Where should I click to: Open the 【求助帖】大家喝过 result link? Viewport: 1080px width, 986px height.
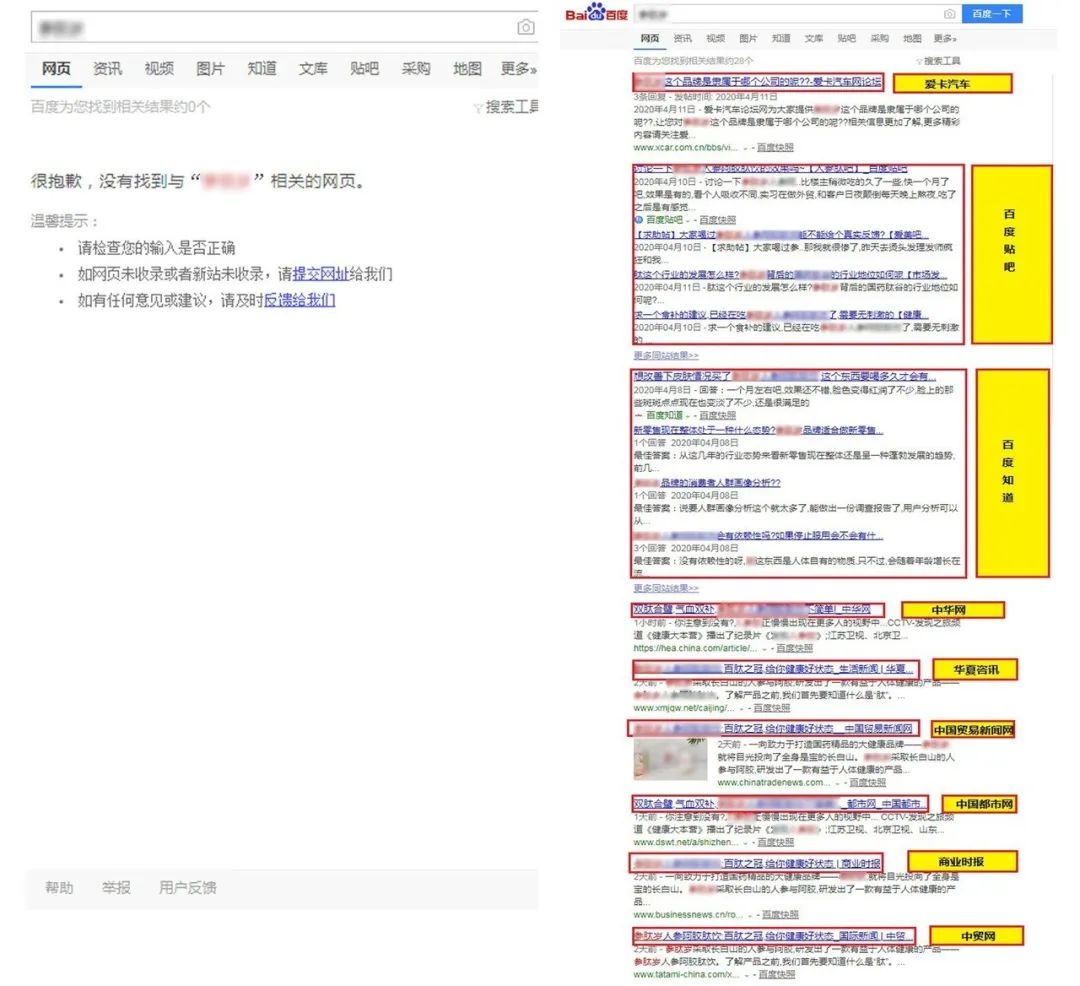tap(781, 235)
